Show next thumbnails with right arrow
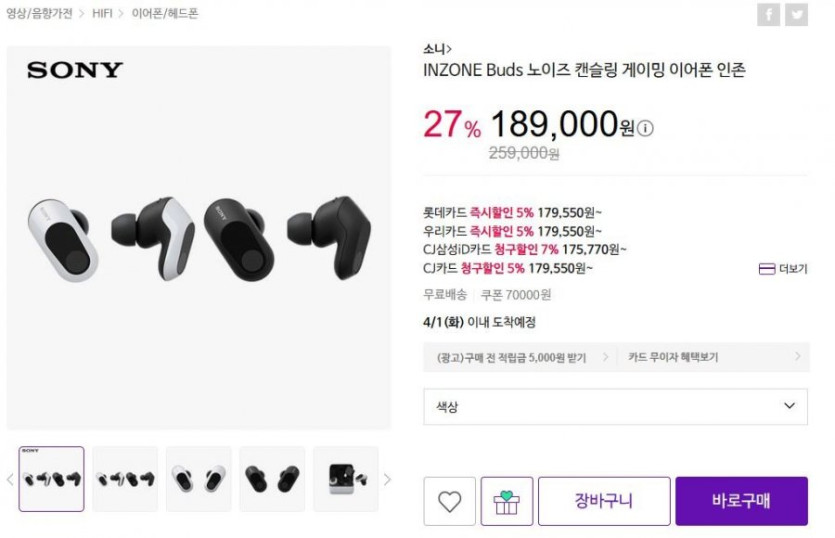 (388, 479)
